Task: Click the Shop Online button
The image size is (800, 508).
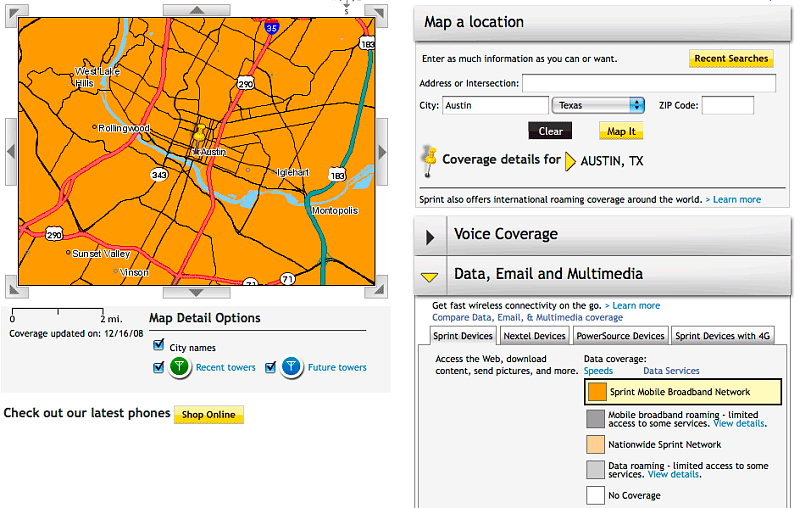Action: pos(209,415)
